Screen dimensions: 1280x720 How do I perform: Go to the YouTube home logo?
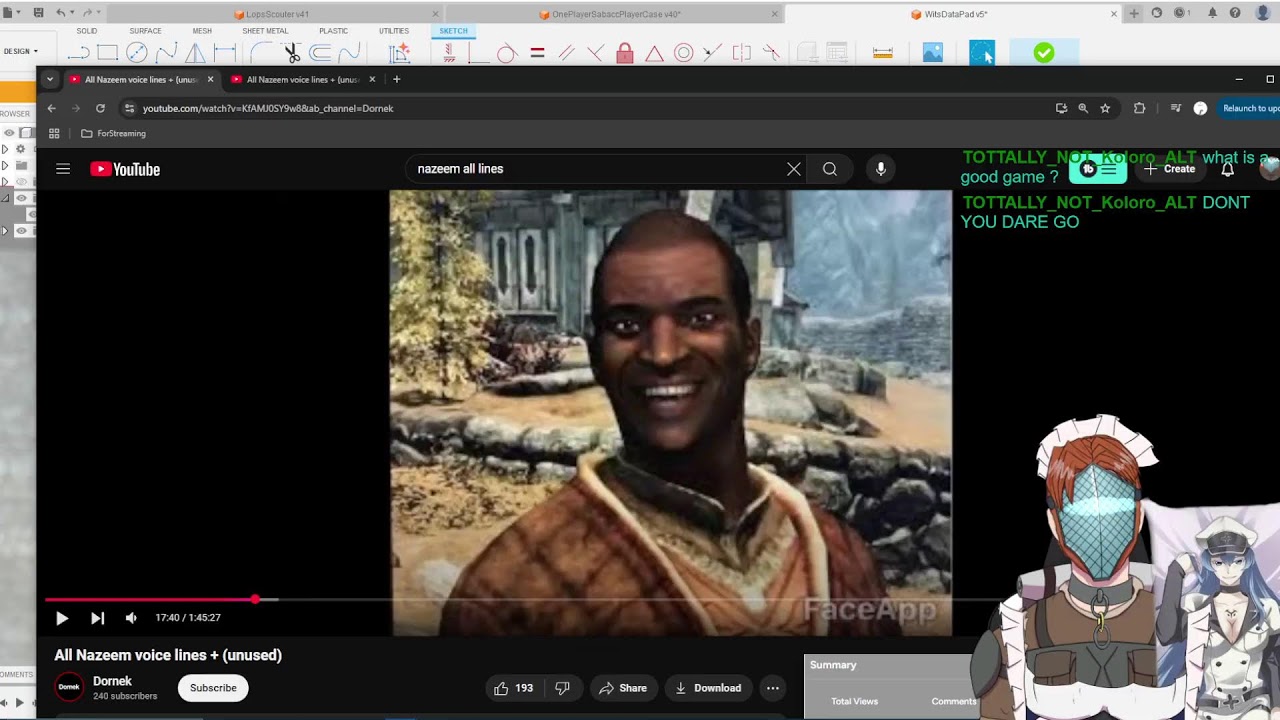point(125,169)
